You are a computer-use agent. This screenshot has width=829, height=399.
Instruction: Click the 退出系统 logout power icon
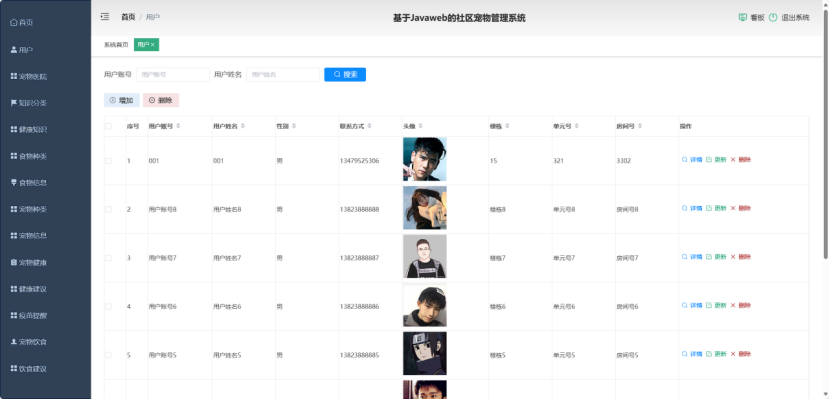tap(773, 17)
